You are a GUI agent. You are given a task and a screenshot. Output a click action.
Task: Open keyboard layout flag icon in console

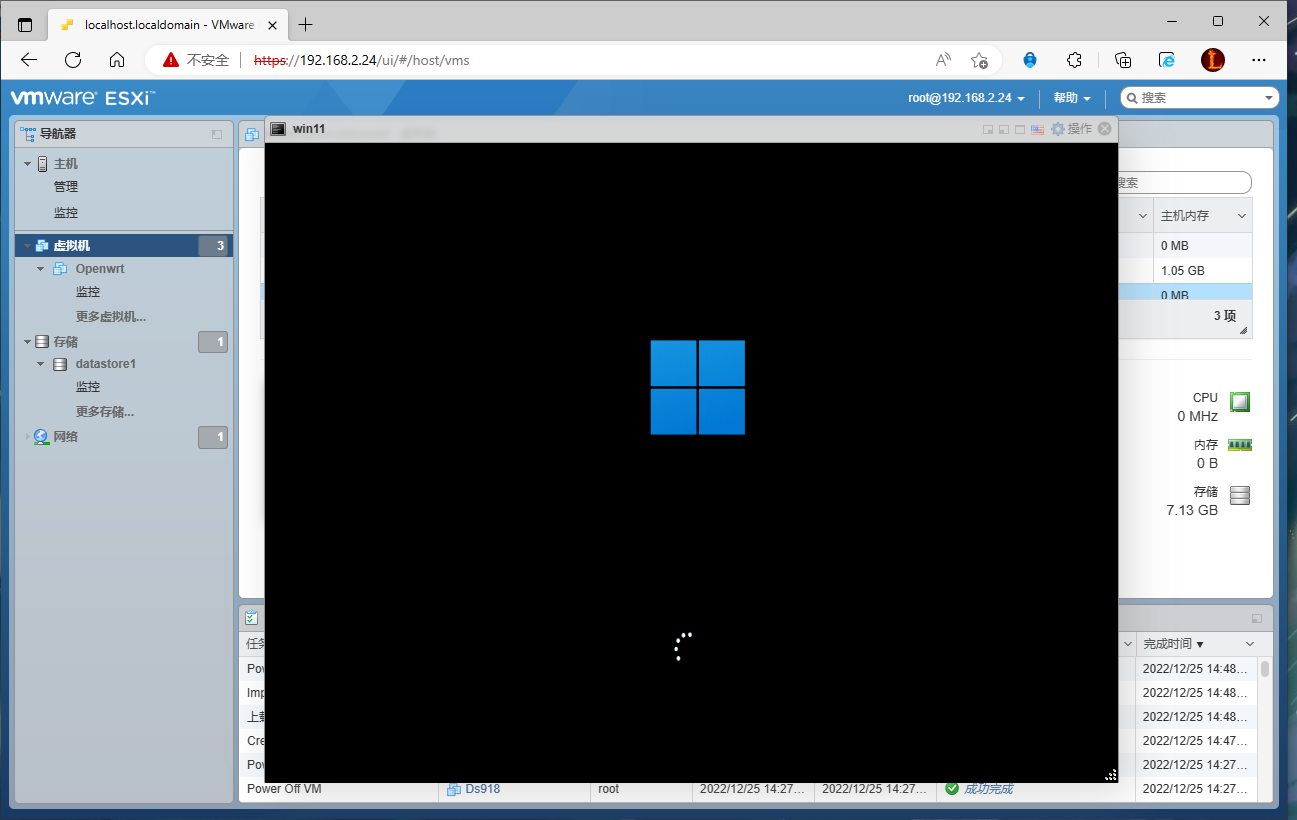(x=1037, y=130)
